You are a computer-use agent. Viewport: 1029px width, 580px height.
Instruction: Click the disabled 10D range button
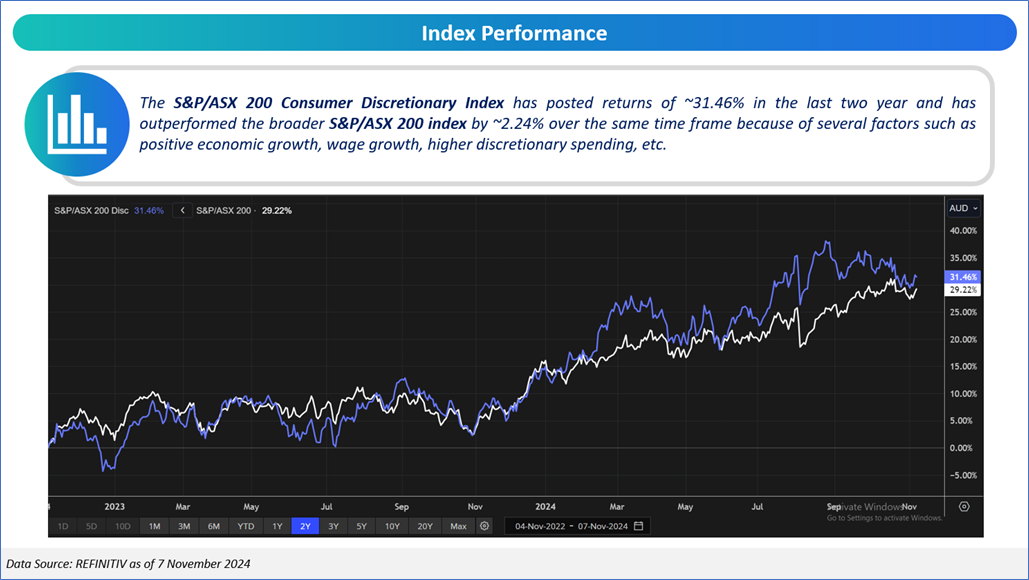(x=123, y=526)
